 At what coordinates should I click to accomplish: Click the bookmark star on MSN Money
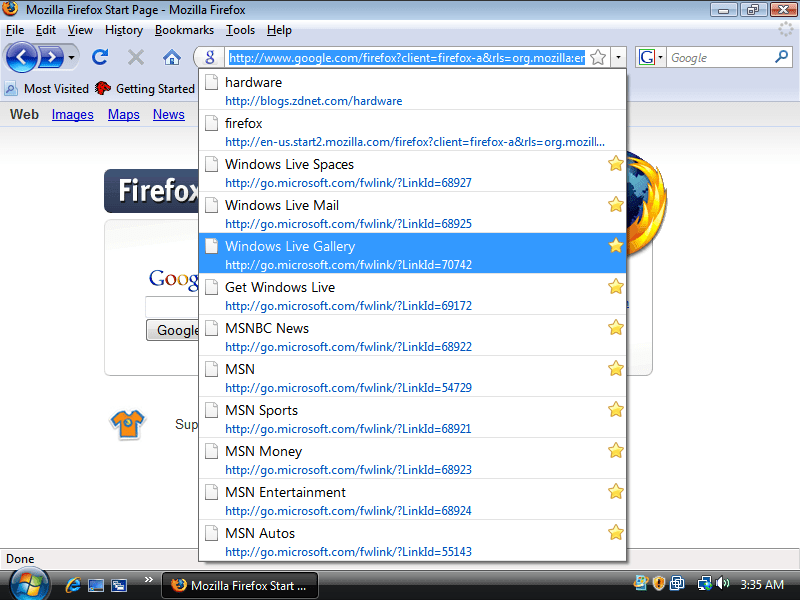(615, 451)
